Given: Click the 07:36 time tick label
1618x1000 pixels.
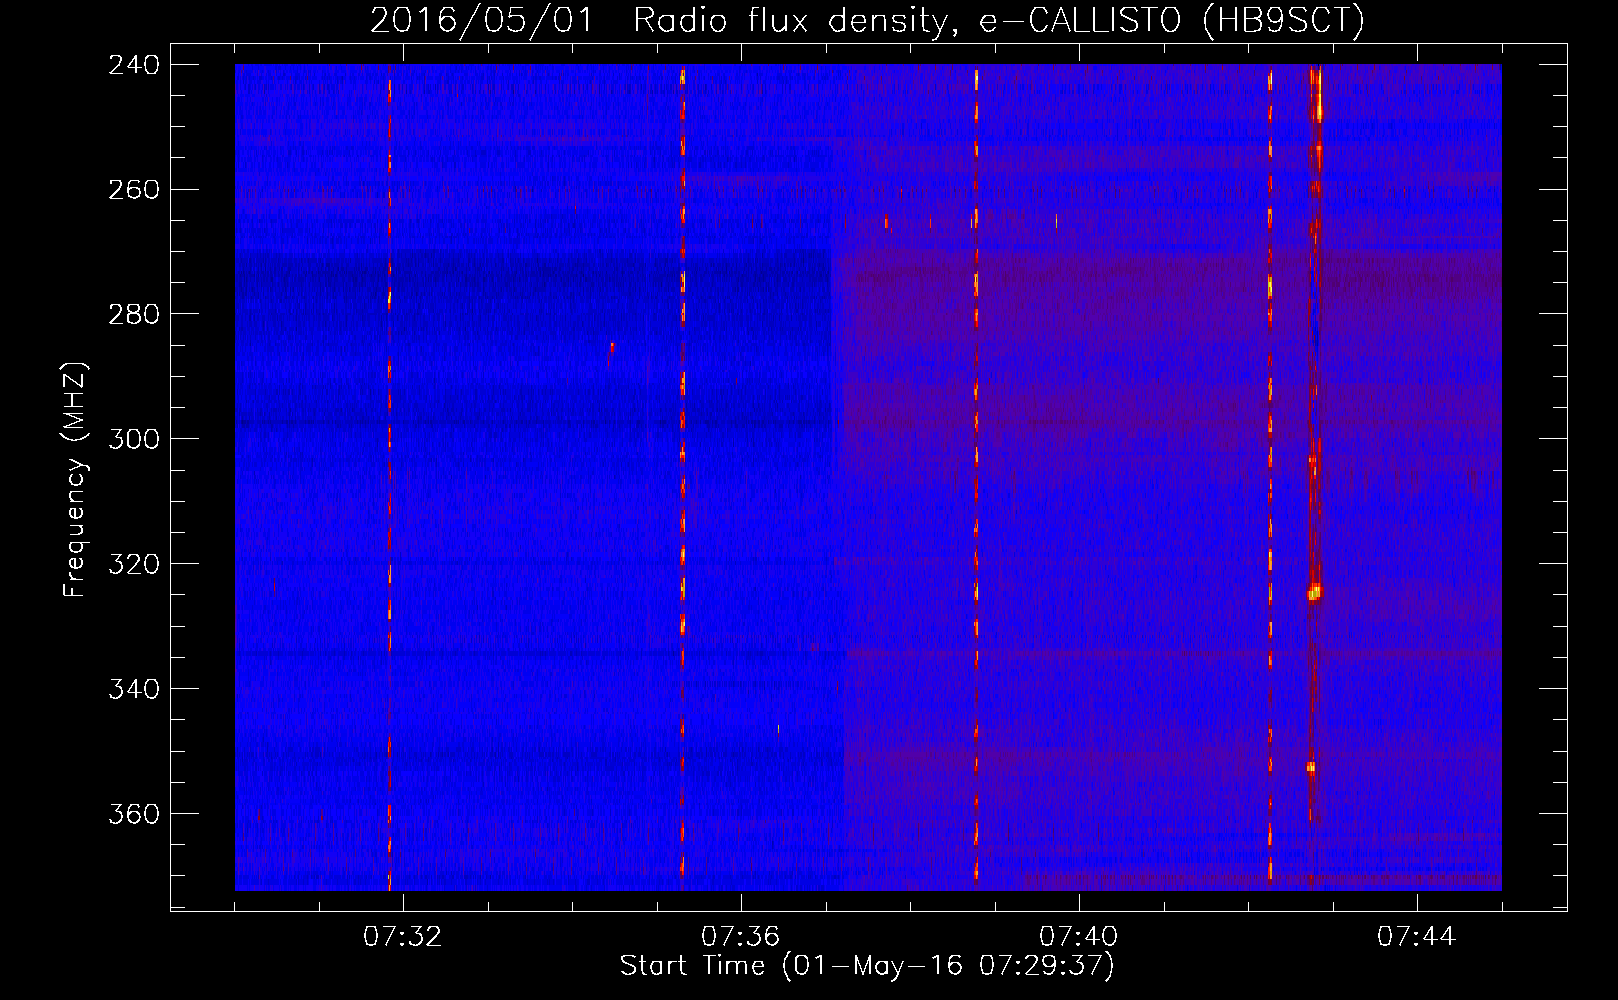Looking at the screenshot, I should pyautogui.click(x=741, y=937).
